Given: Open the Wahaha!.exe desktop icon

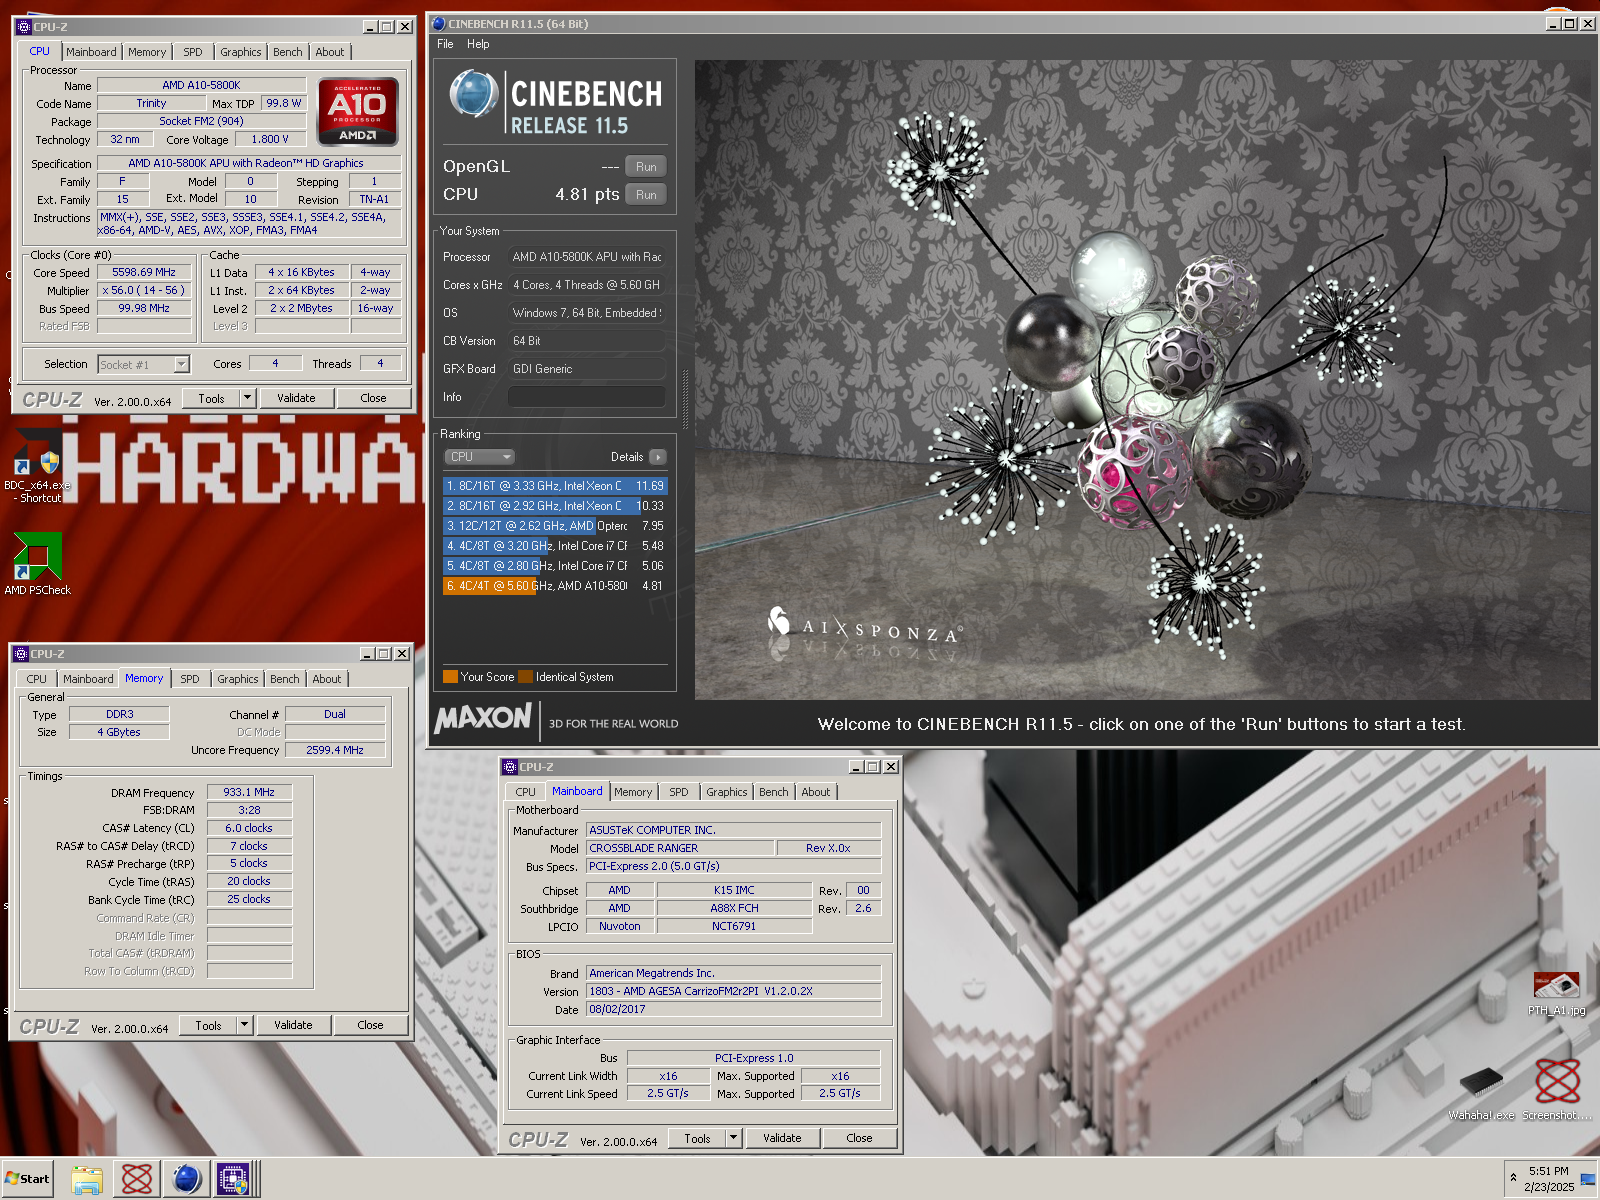Looking at the screenshot, I should click(1481, 1092).
